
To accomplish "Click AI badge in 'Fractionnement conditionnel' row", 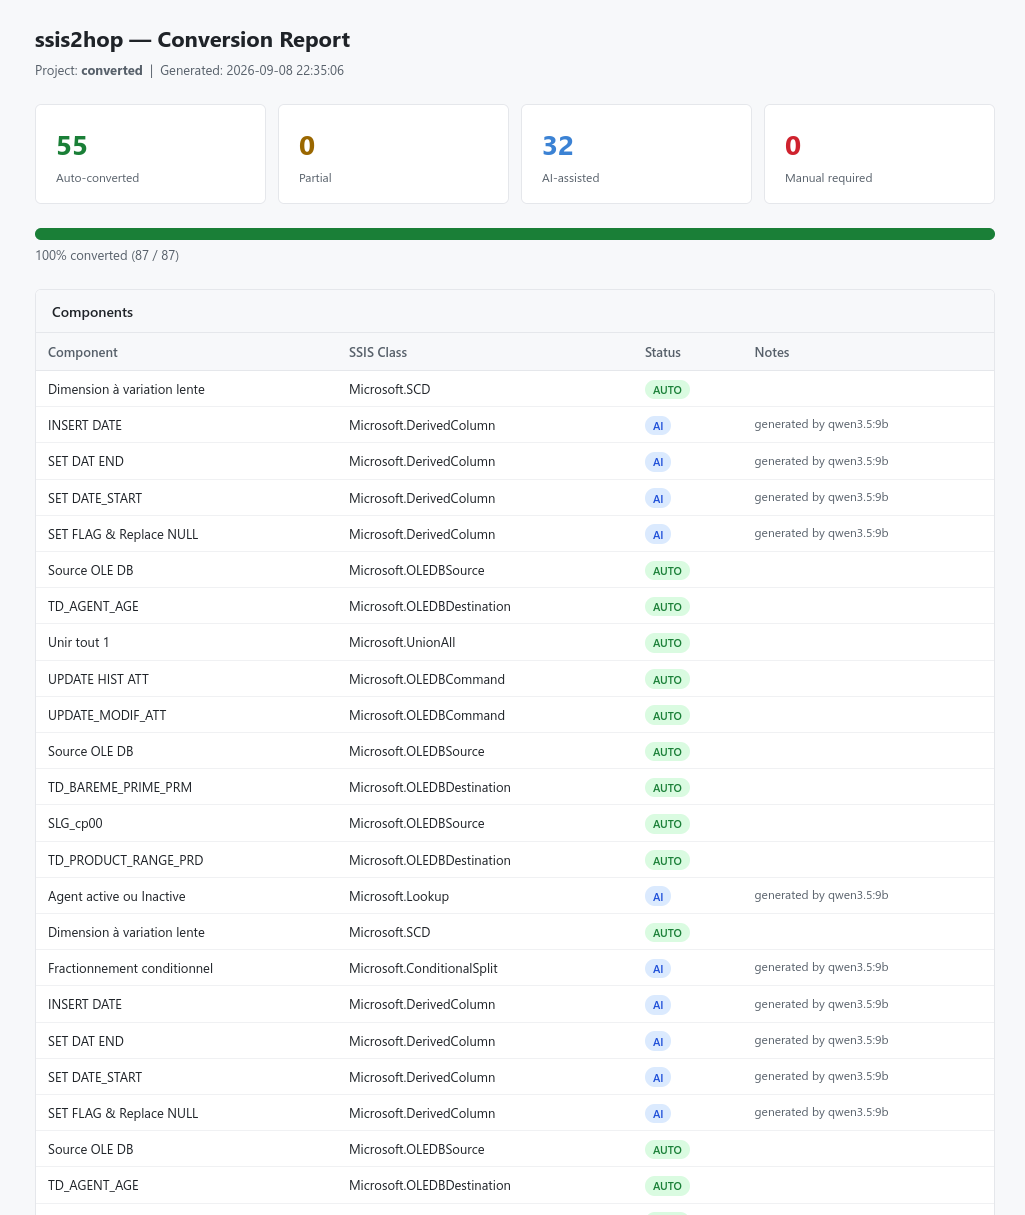I will [x=658, y=969].
